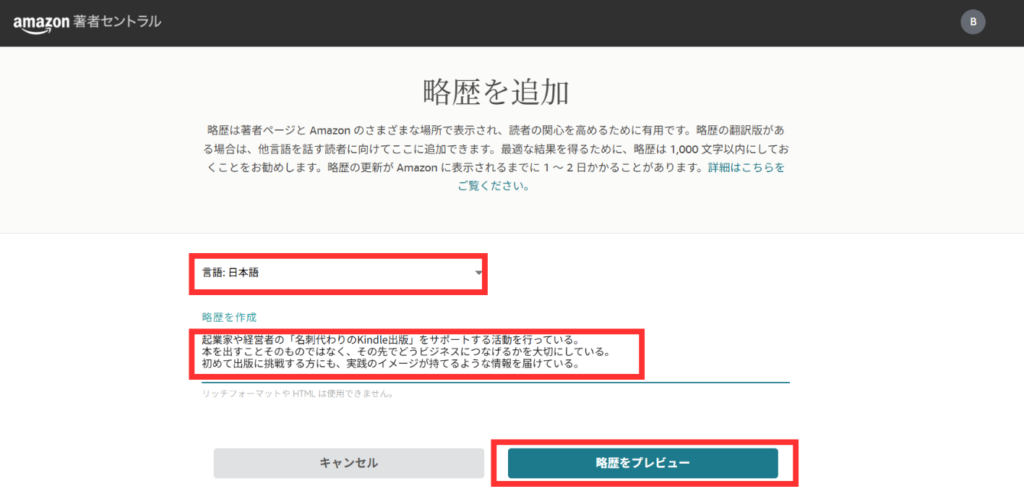1024x494 pixels.
Task: Open the "詳細はこちらを" help link
Action: click(x=745, y=168)
